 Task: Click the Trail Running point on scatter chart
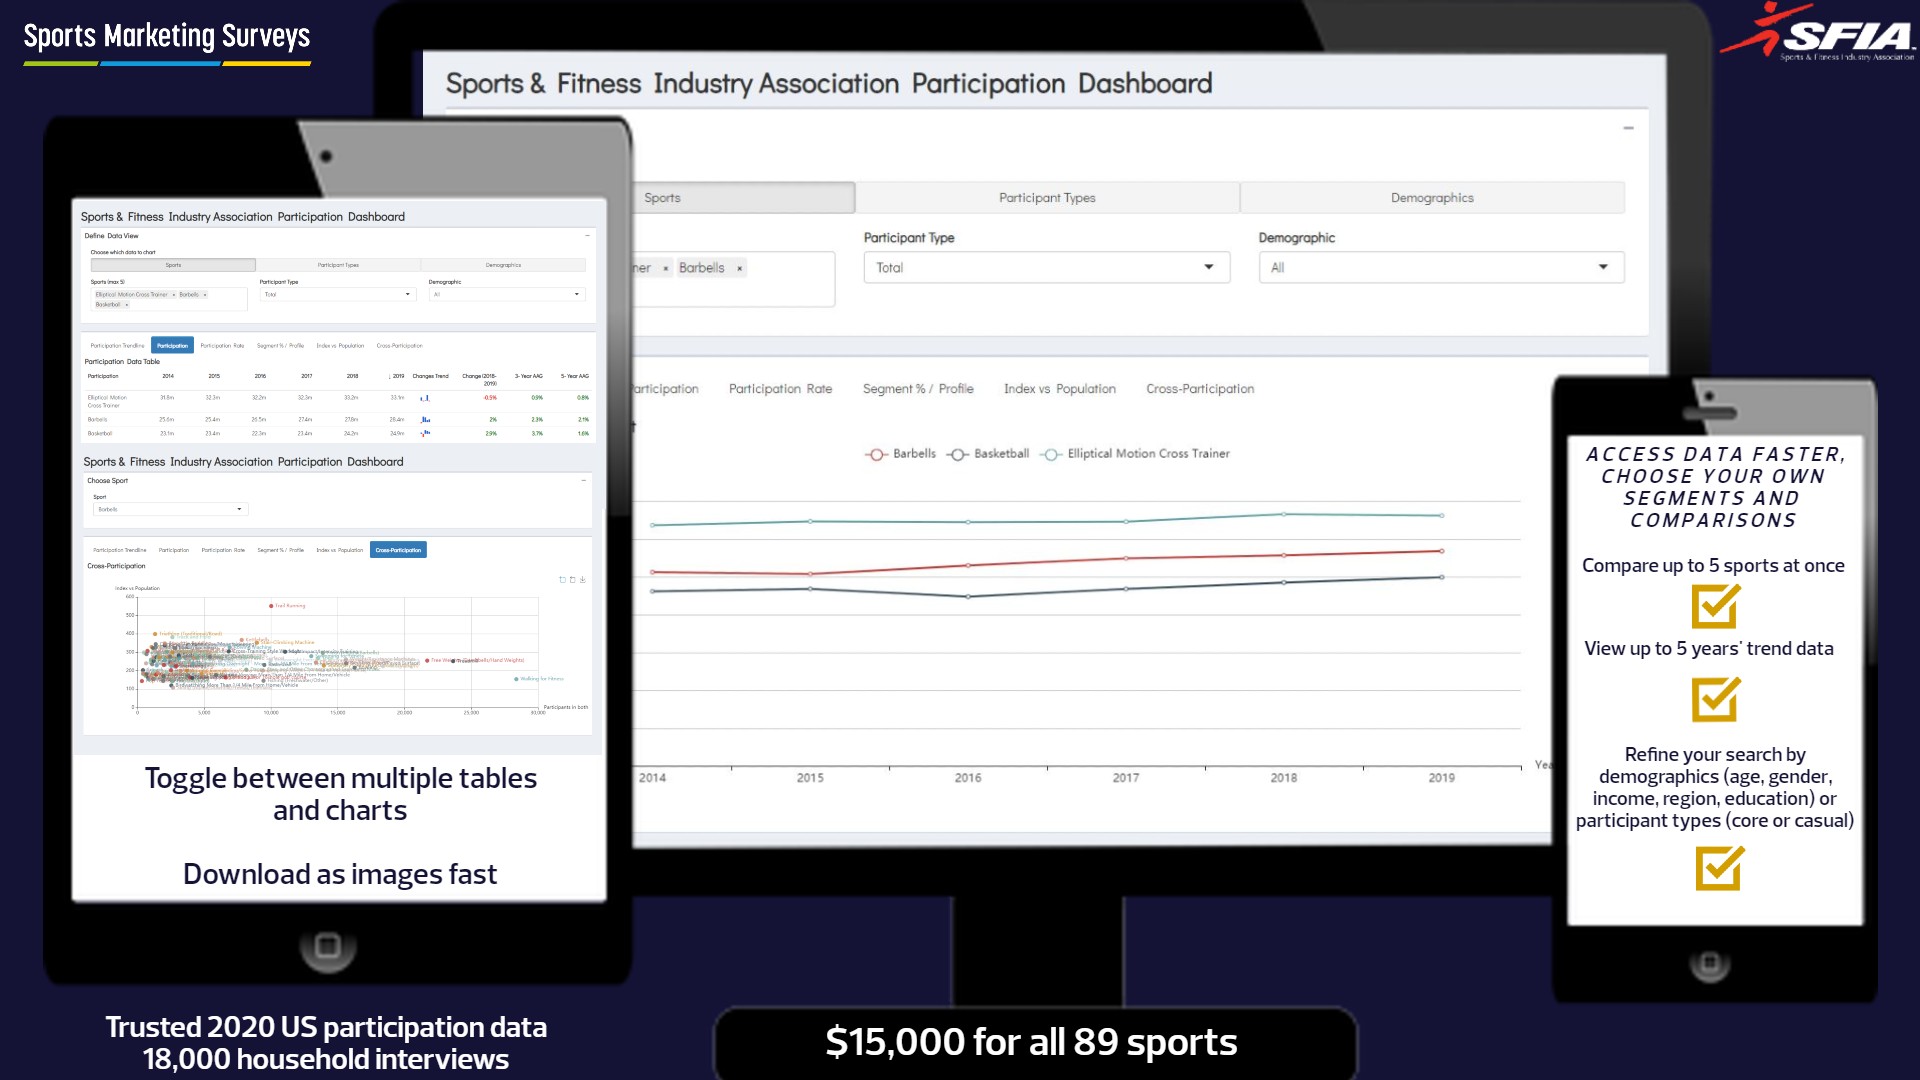tap(271, 606)
